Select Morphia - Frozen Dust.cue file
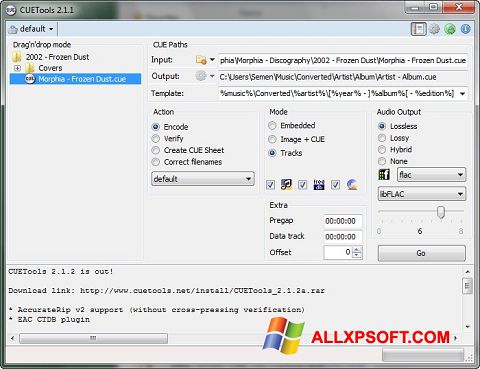The height and width of the screenshot is (369, 480). tap(82, 79)
